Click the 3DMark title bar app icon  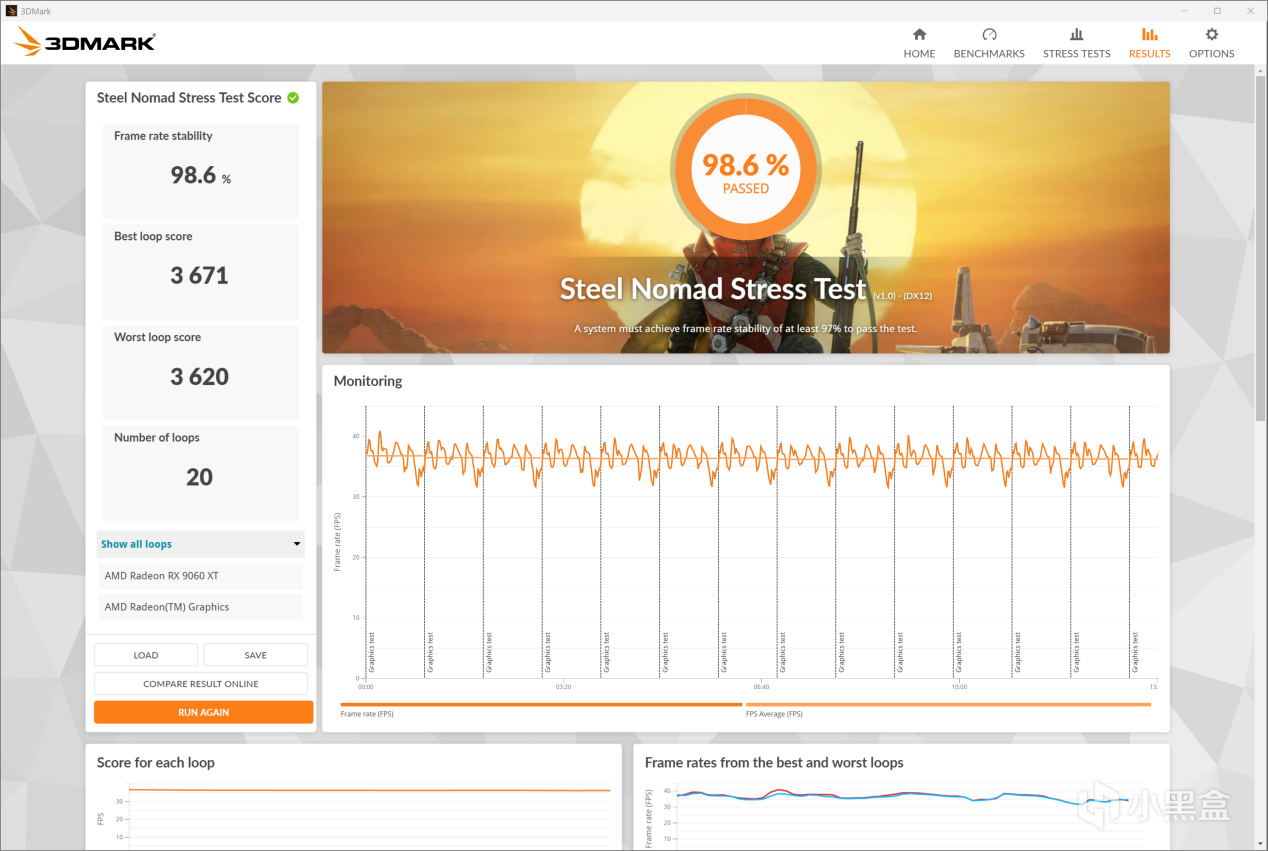pyautogui.click(x=10, y=10)
